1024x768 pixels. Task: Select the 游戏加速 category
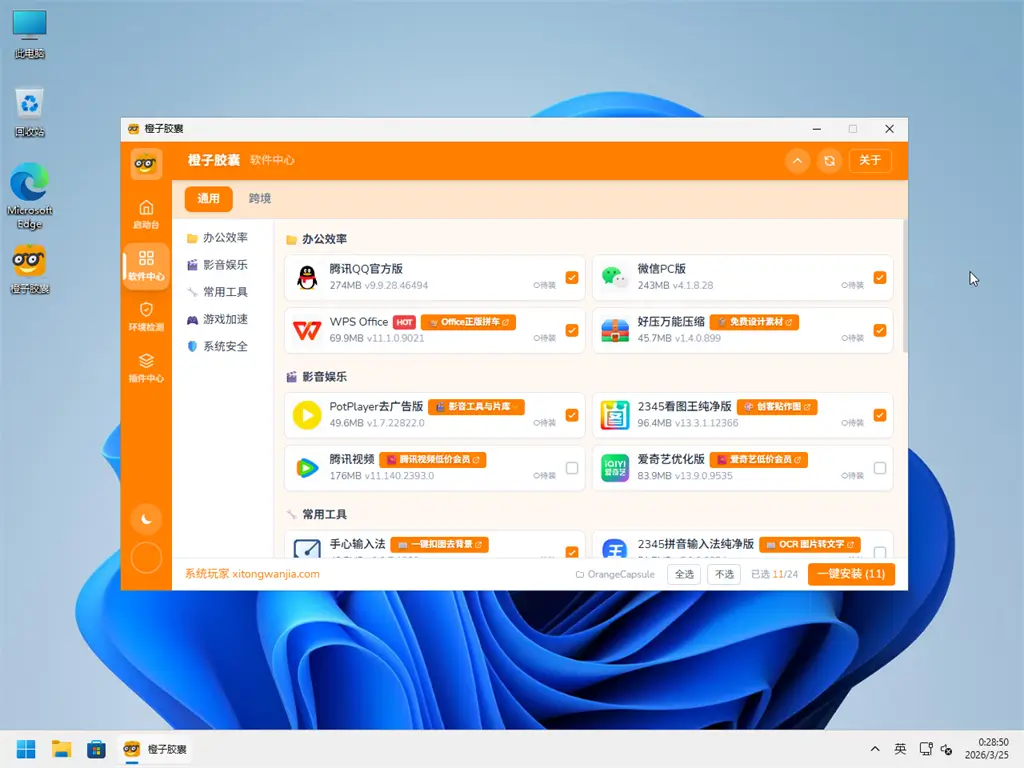click(222, 319)
